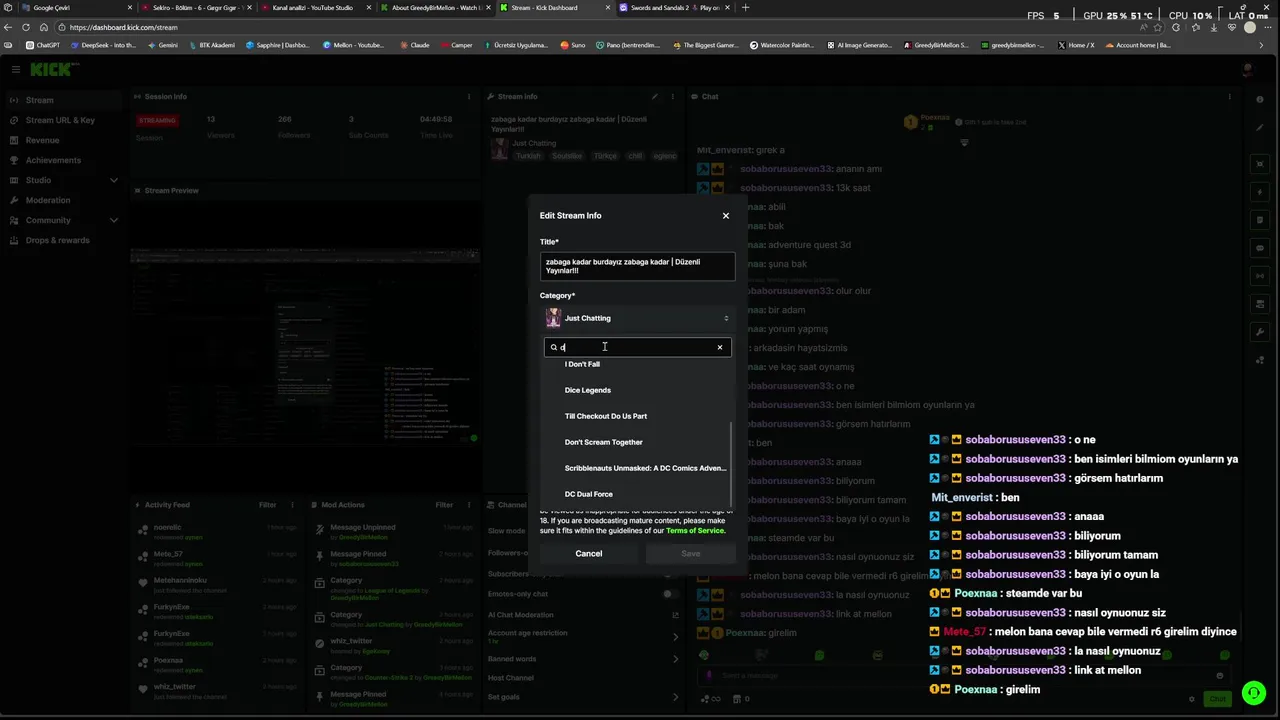Open the Terms of Service link
The width and height of the screenshot is (1280, 720).
pyautogui.click(x=696, y=530)
